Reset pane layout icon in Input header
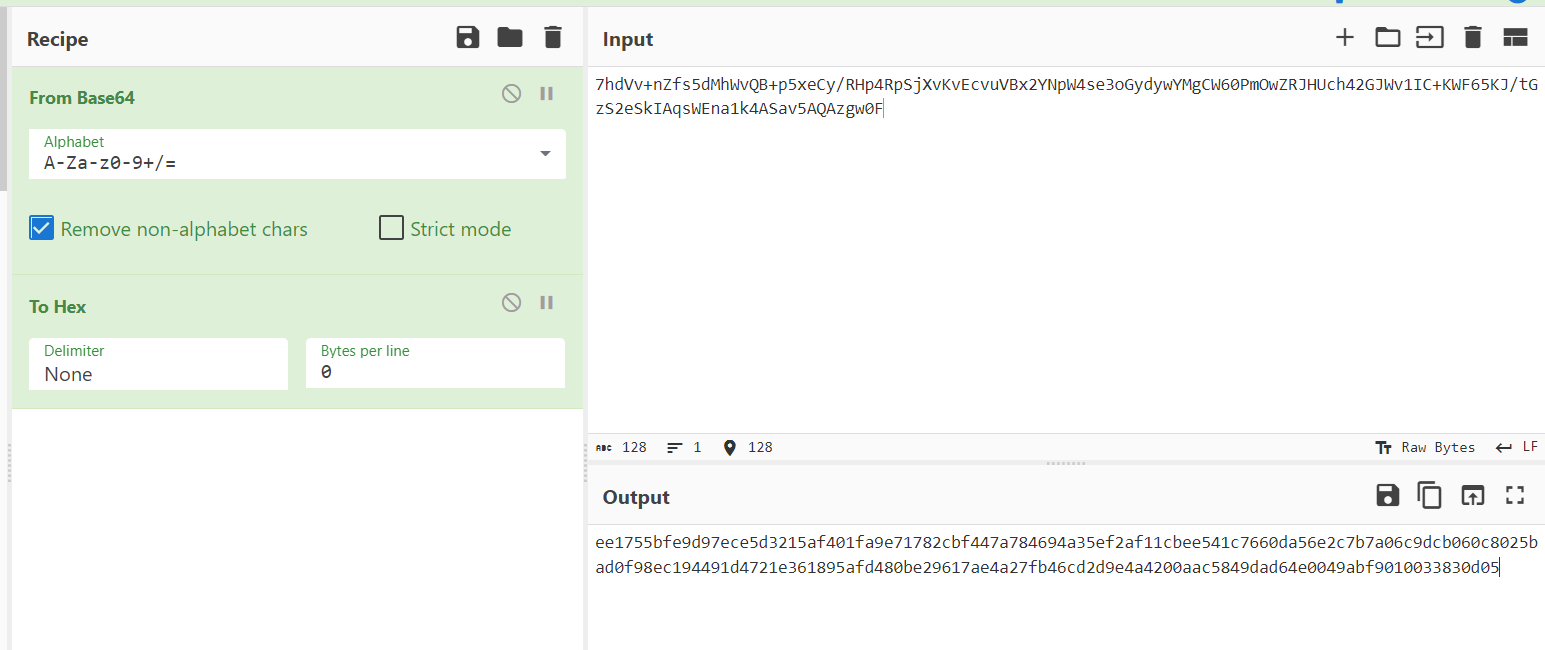The width and height of the screenshot is (1545, 650). point(1515,38)
